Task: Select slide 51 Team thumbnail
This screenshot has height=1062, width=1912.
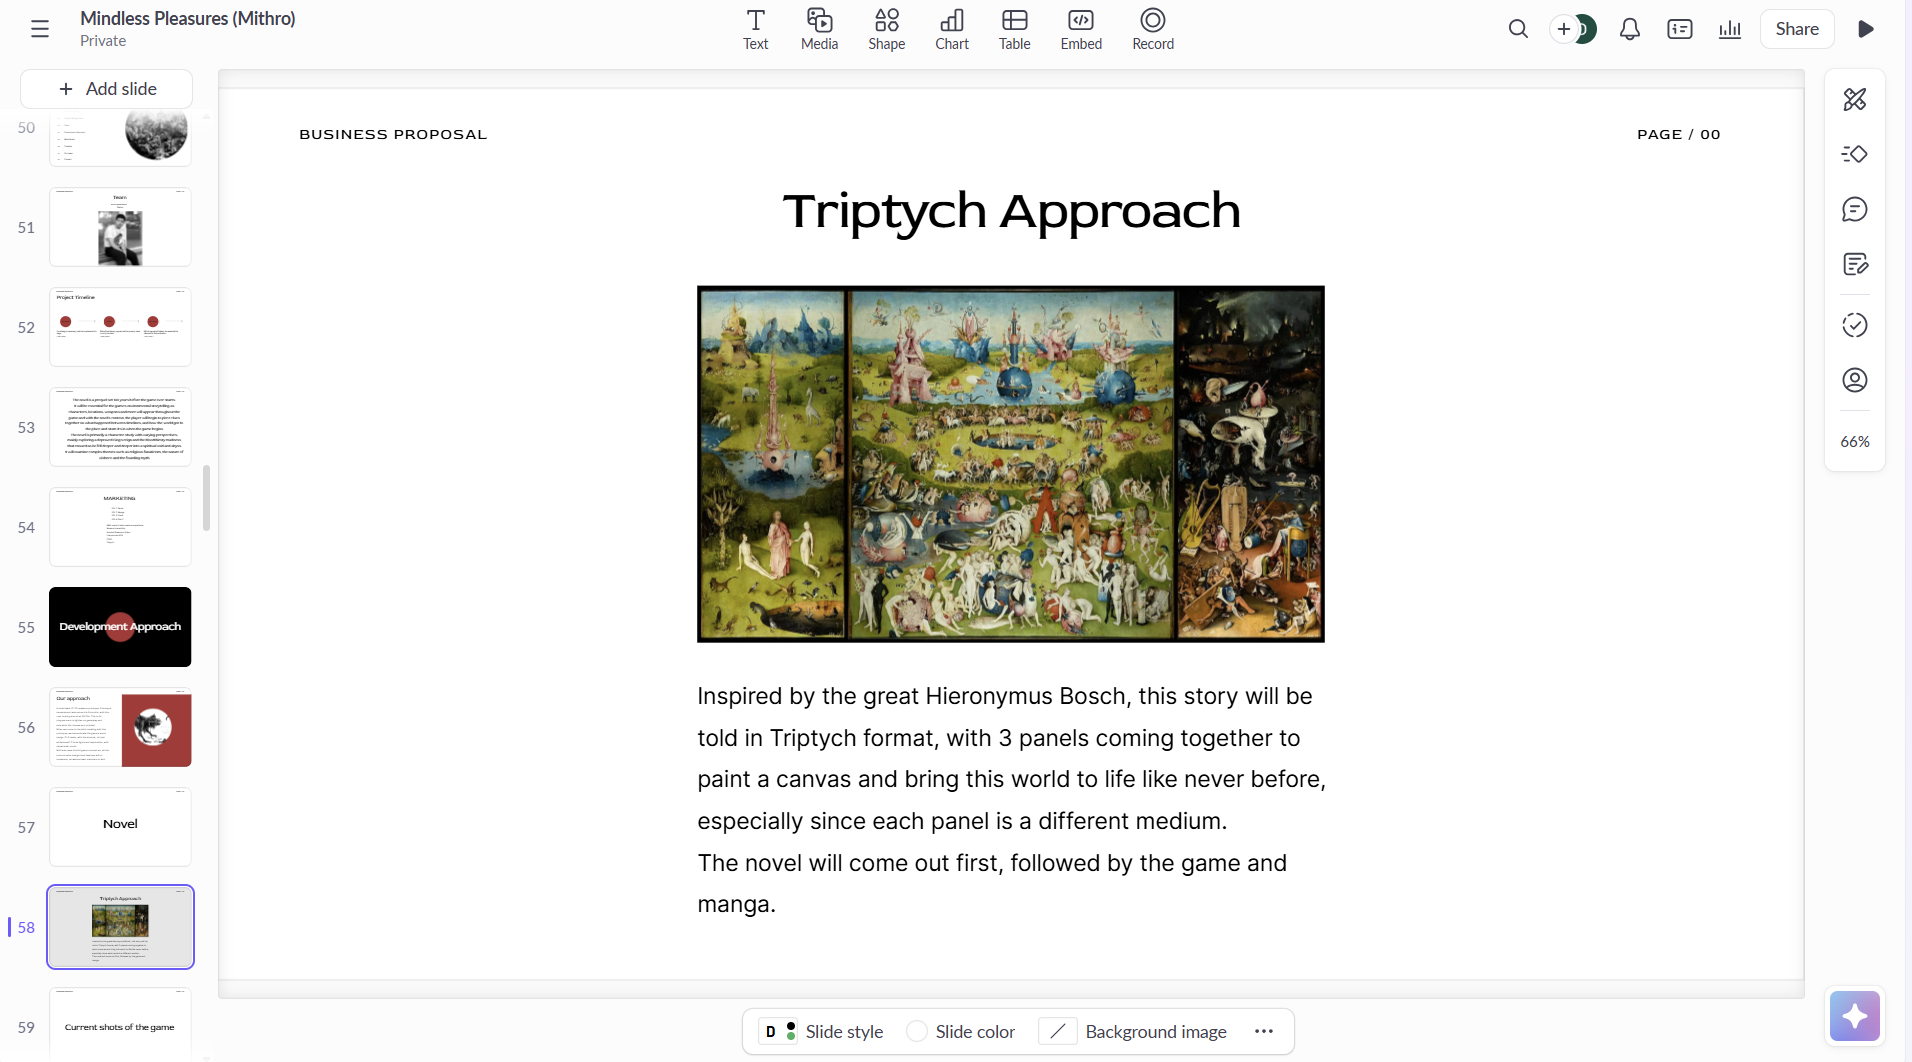Action: (120, 227)
